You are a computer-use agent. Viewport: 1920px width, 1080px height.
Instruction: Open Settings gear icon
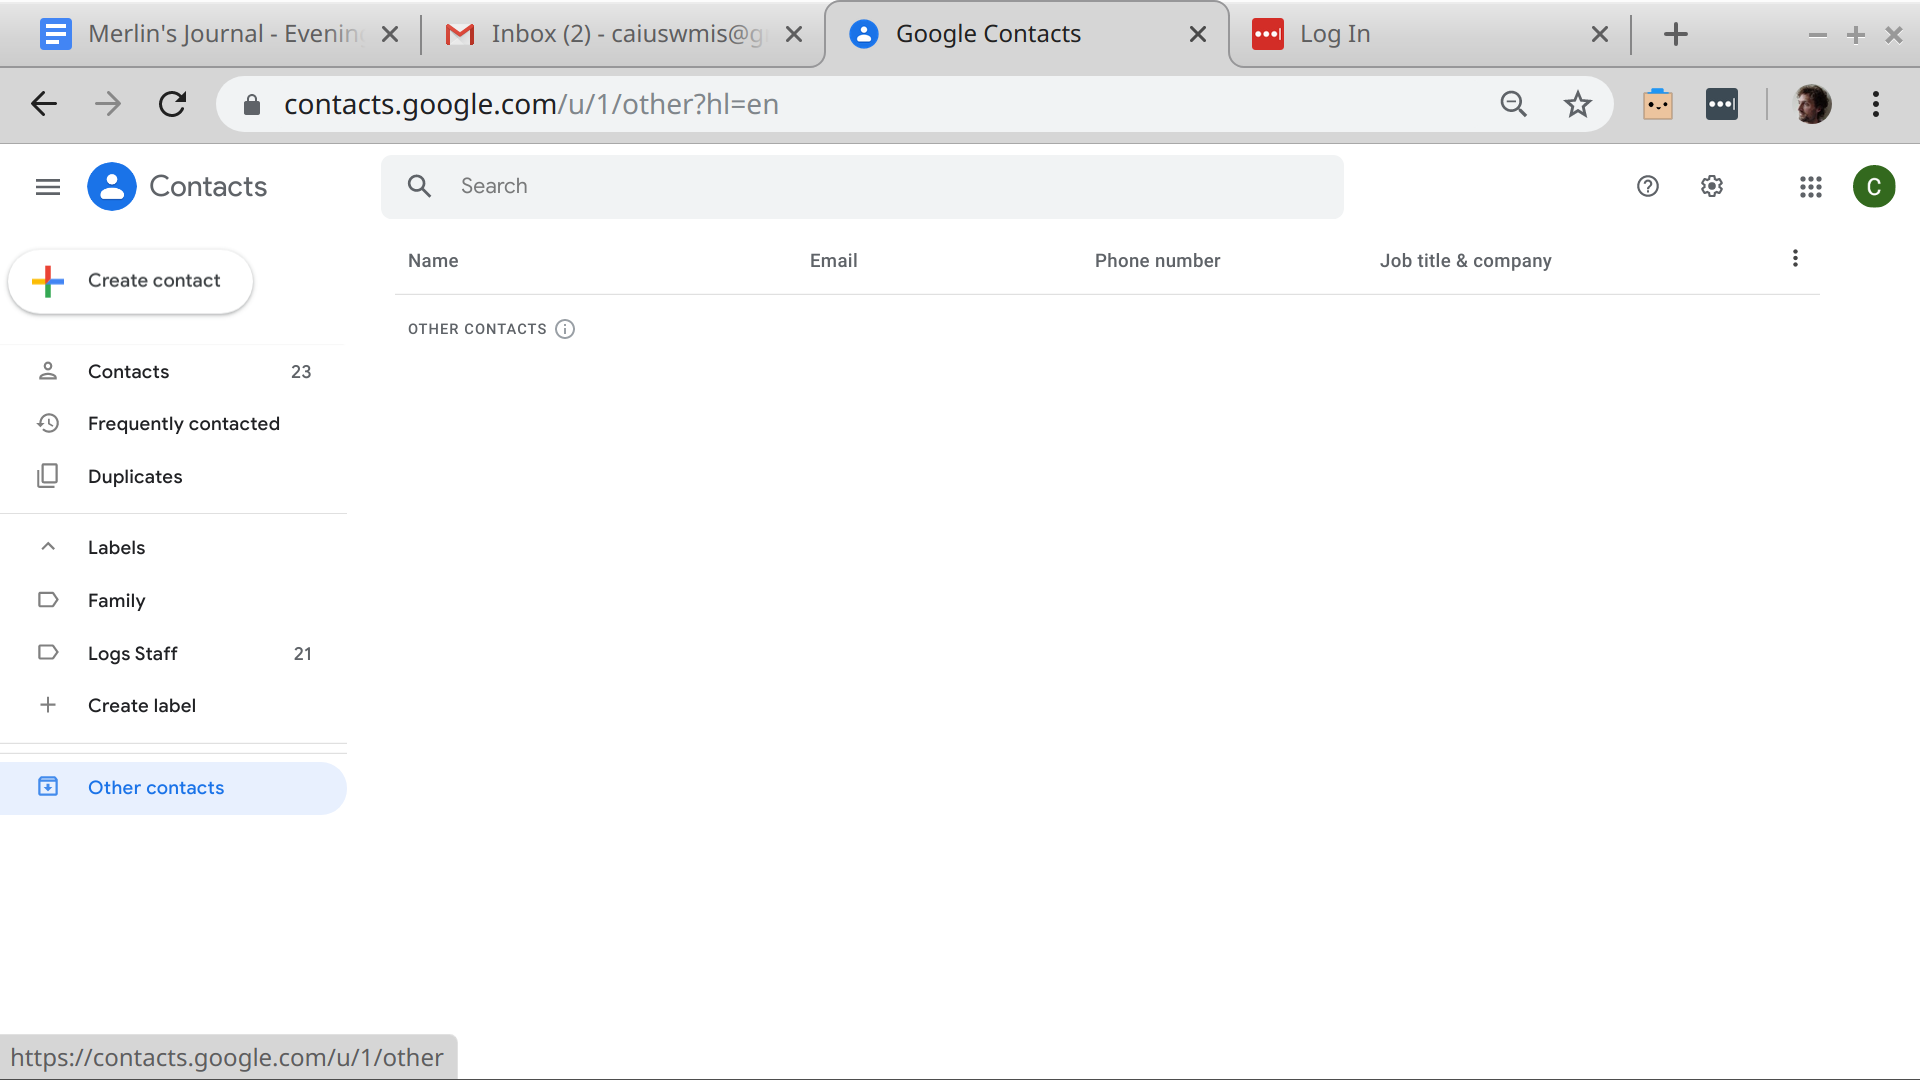1710,185
